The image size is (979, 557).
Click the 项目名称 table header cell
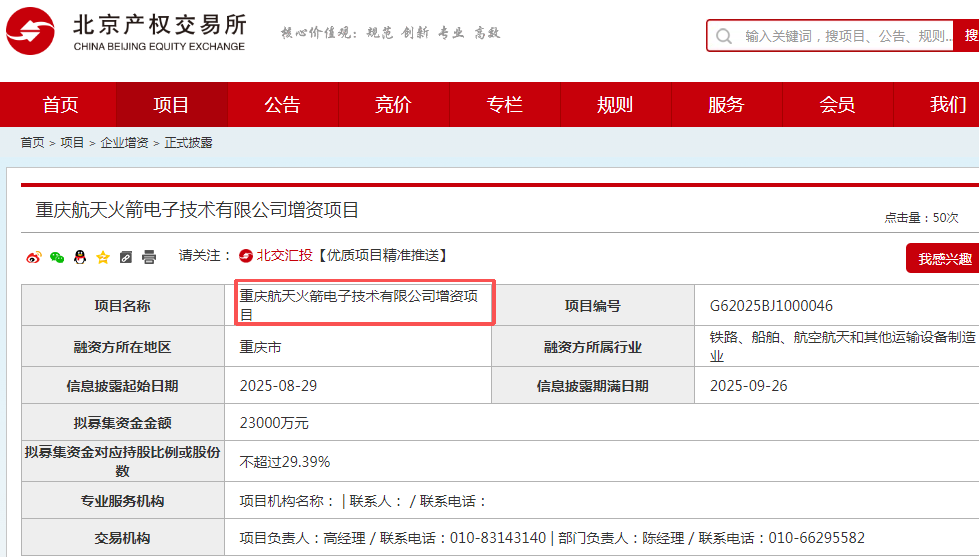click(x=123, y=305)
